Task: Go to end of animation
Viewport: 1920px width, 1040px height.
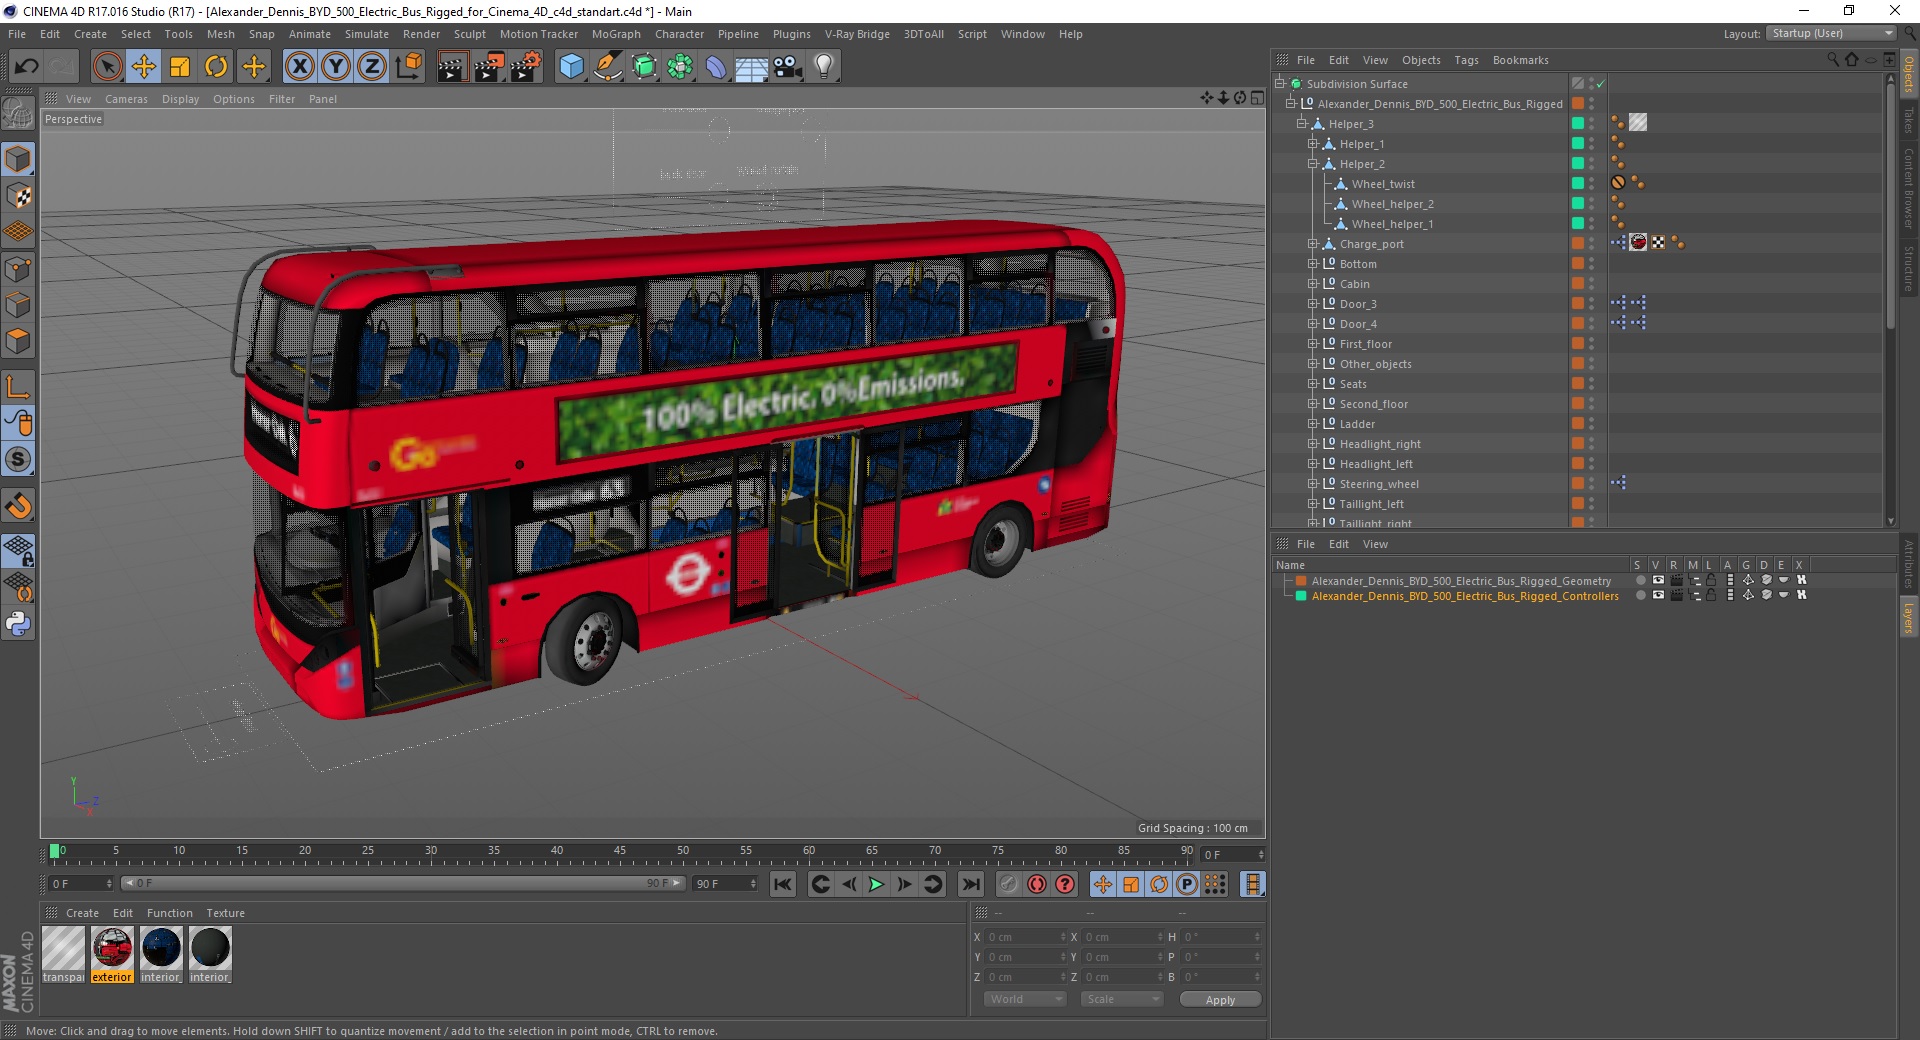Action: point(971,884)
